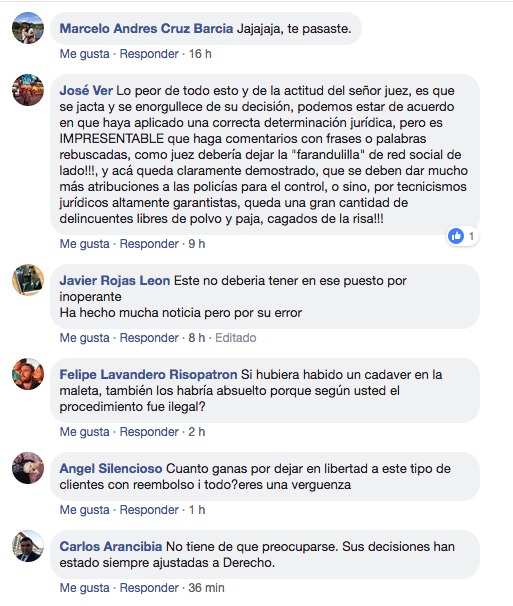Click Carlos Arancibia's avatar photo
Screen dimensions: 513x606
(28, 546)
